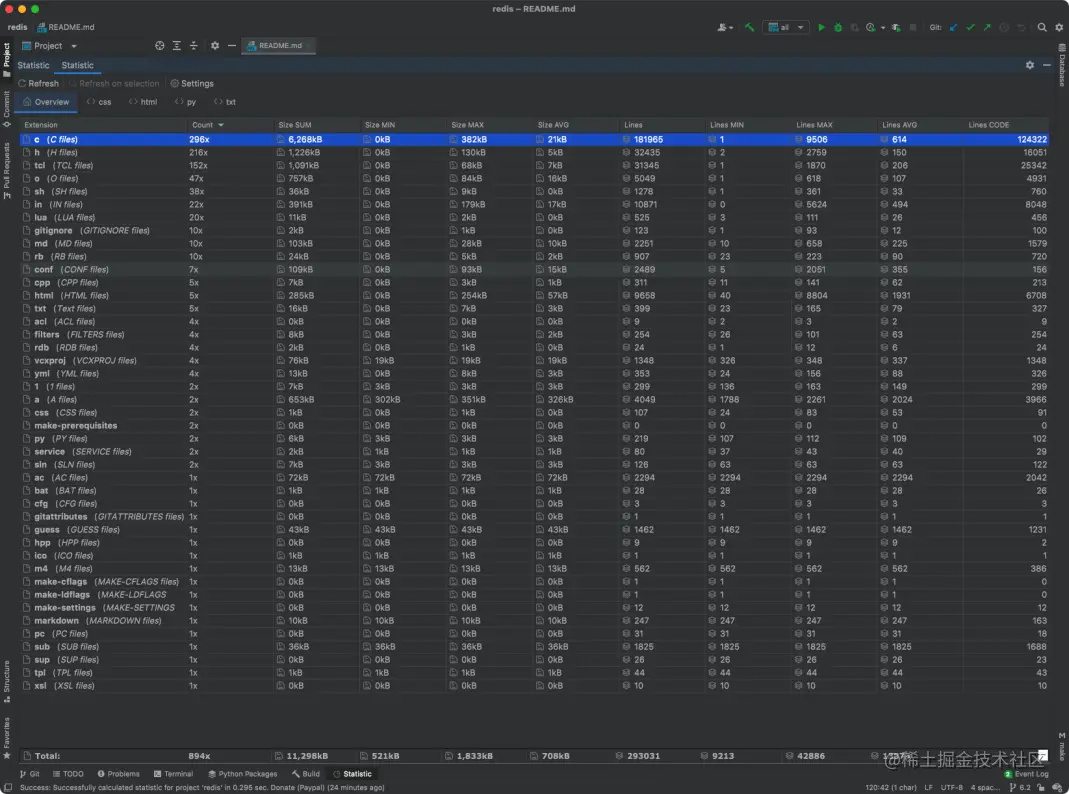Open the user account dropdown
The width and height of the screenshot is (1069, 794).
725,27
